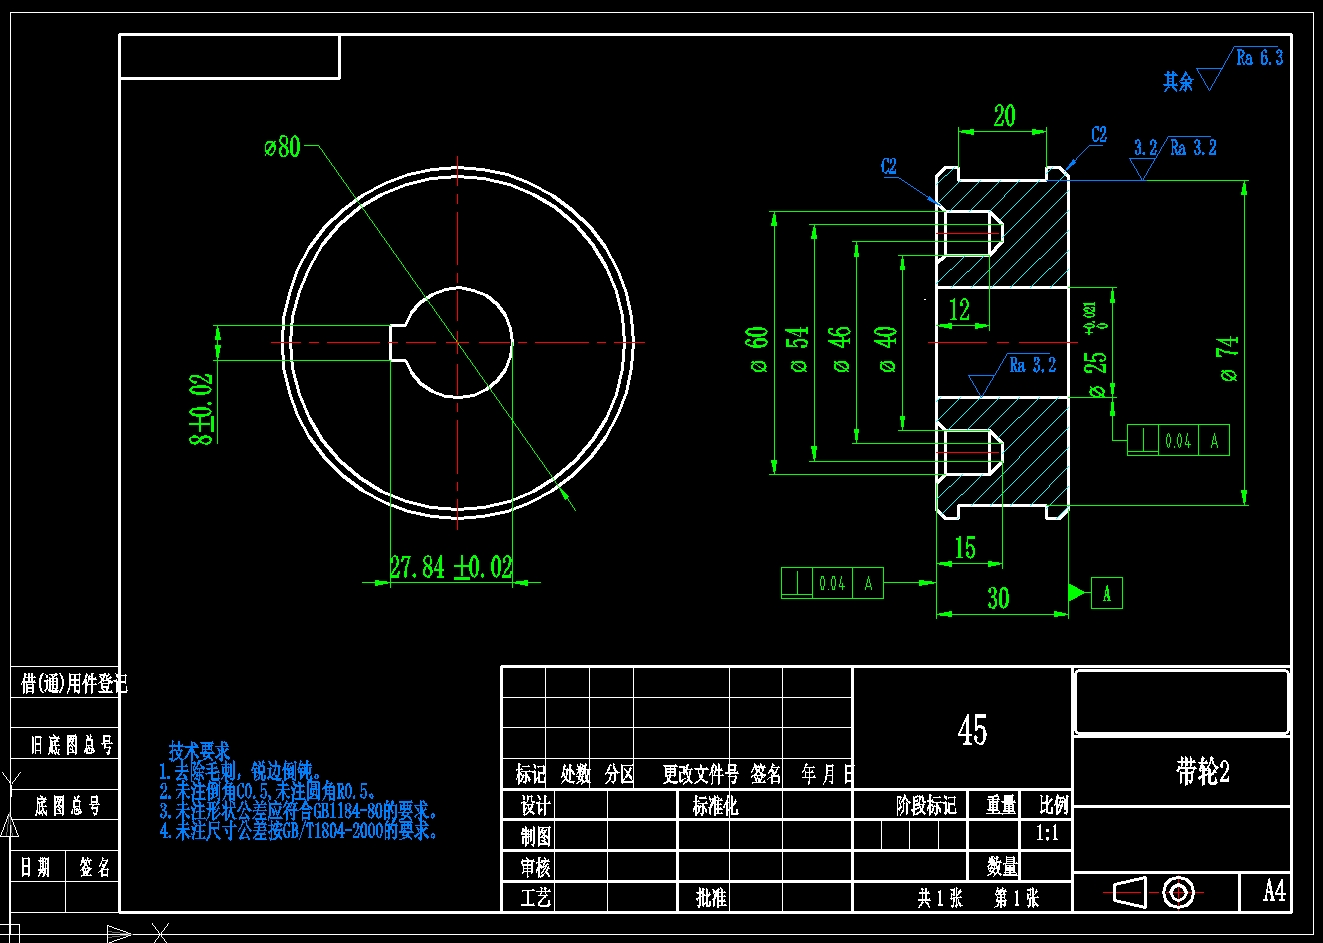Click the 20 groove width dimension

(x=1004, y=116)
